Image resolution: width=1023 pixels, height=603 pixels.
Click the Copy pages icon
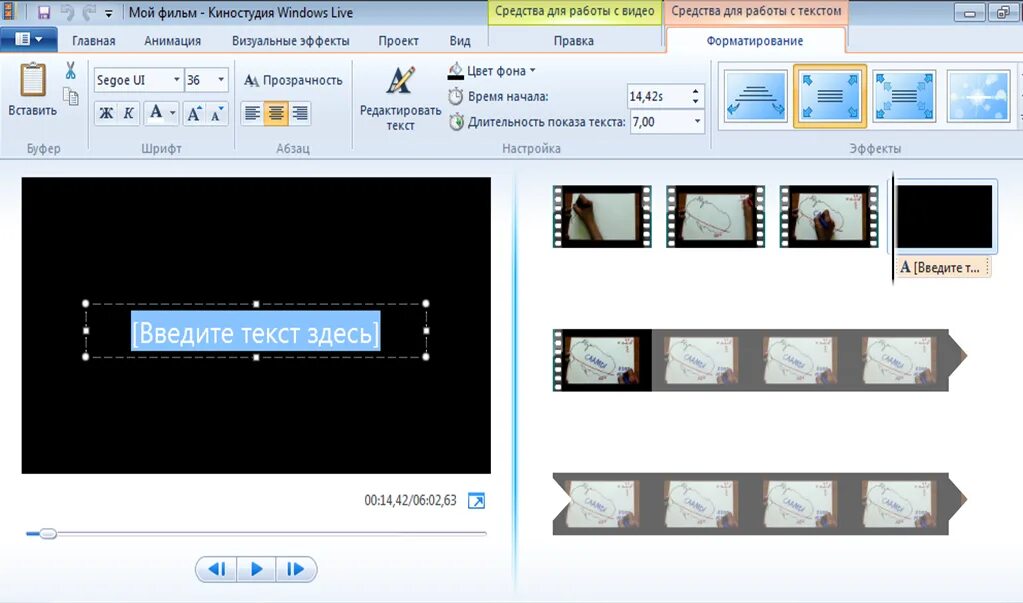click(70, 97)
